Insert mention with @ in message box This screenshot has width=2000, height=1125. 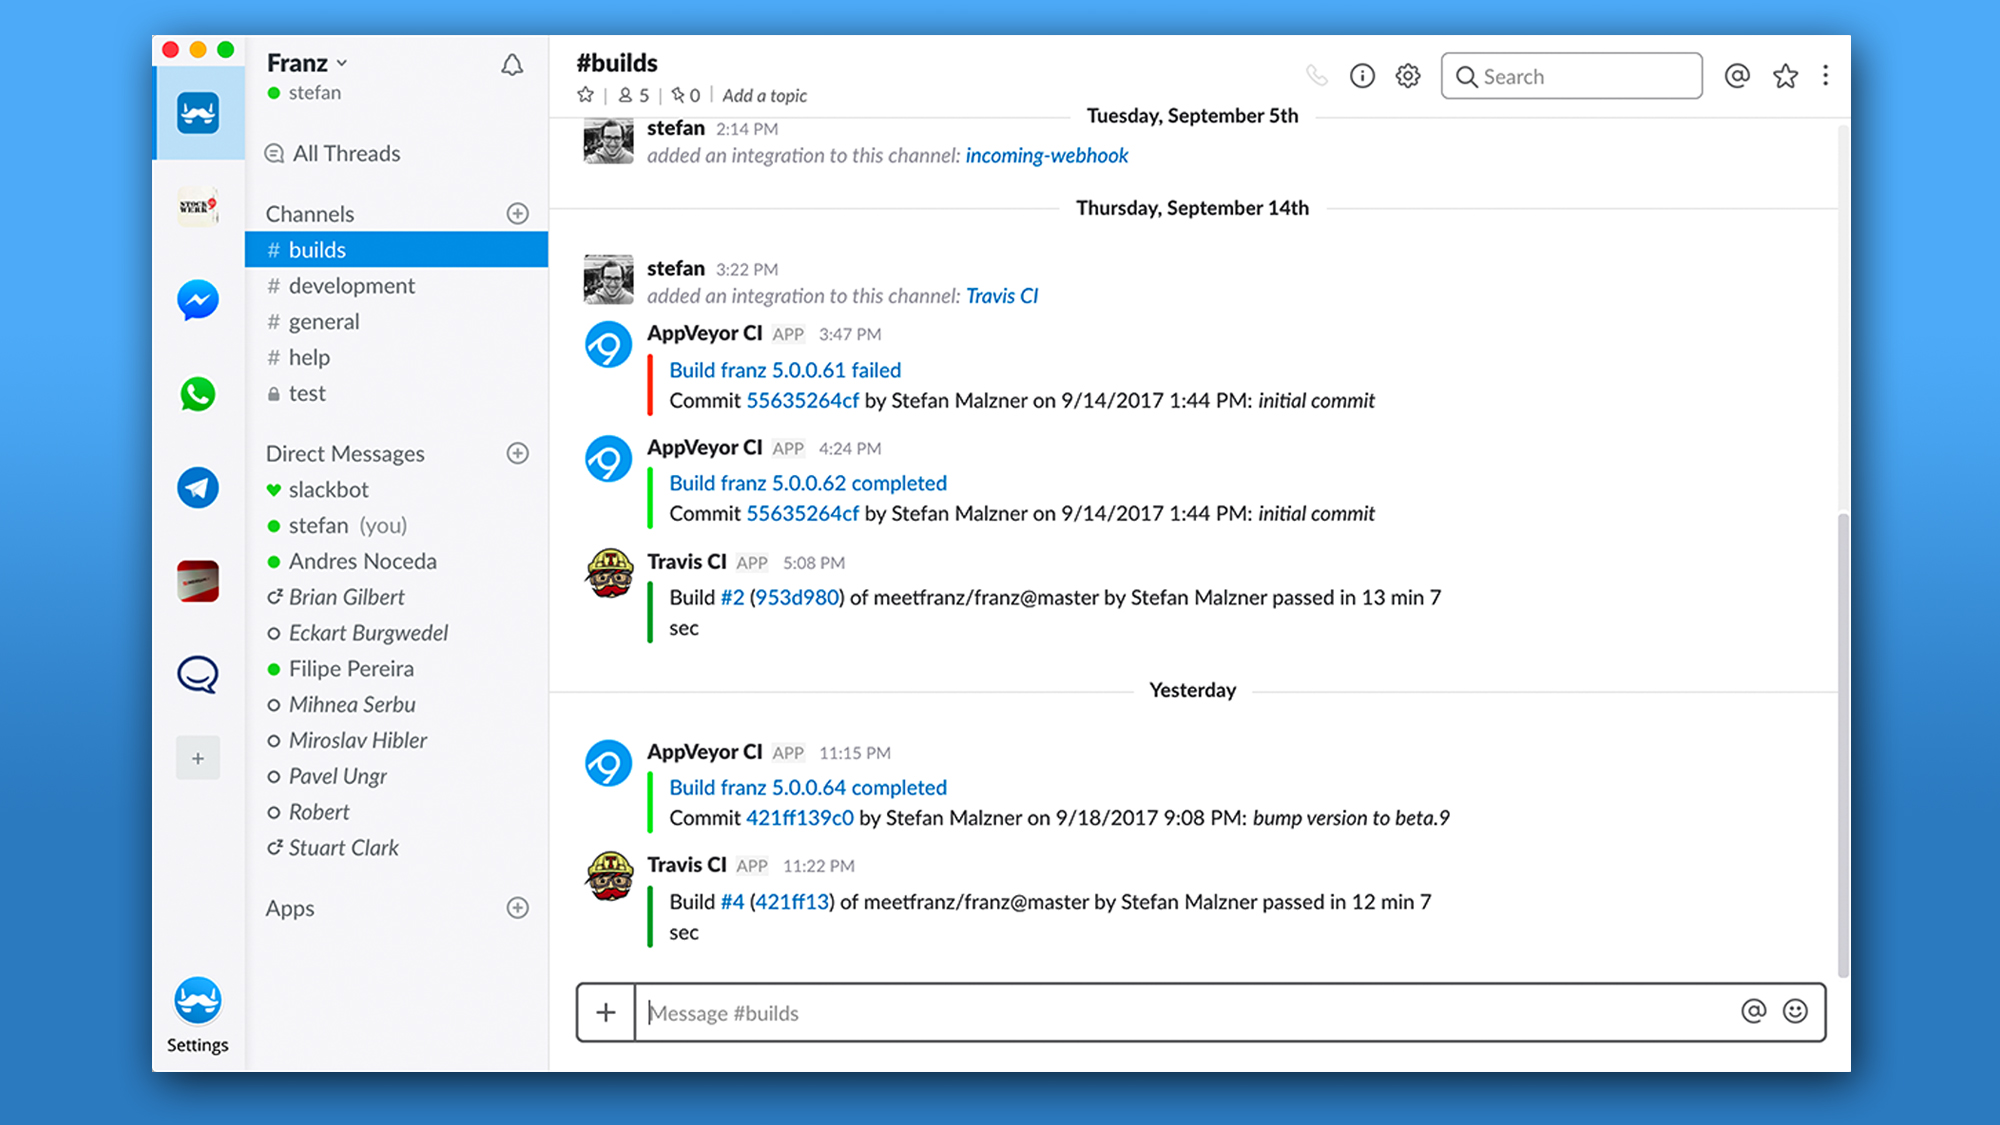point(1754,1011)
